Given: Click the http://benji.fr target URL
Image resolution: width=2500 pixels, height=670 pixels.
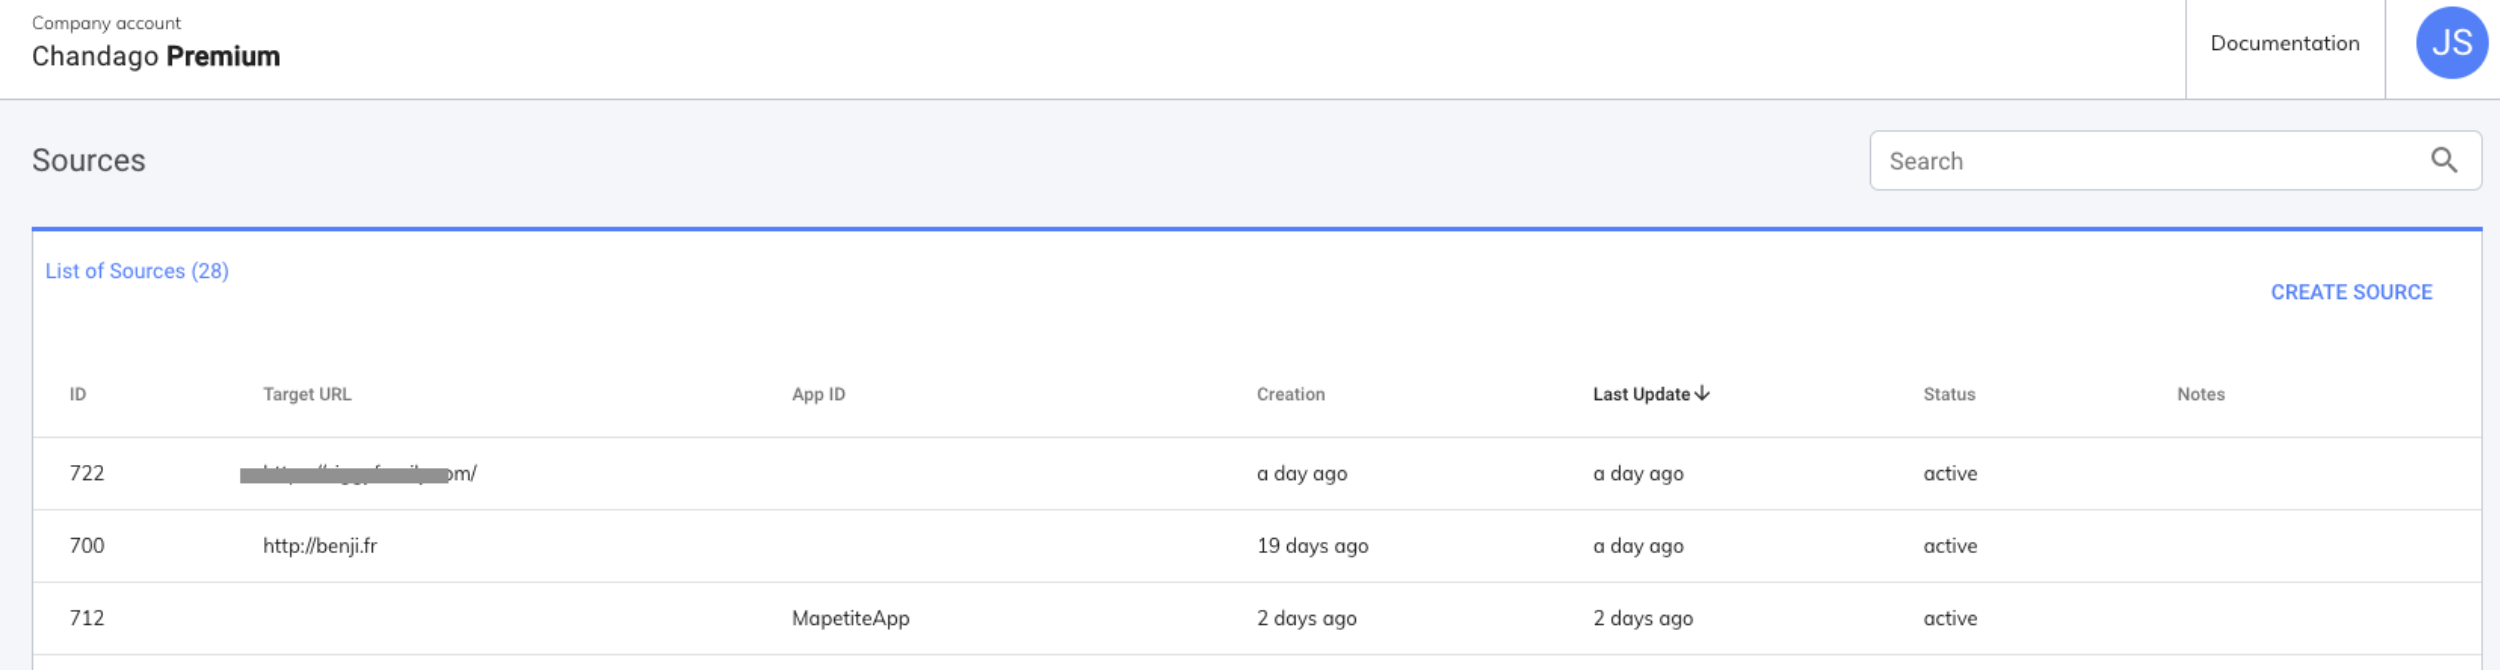Looking at the screenshot, I should (x=320, y=546).
